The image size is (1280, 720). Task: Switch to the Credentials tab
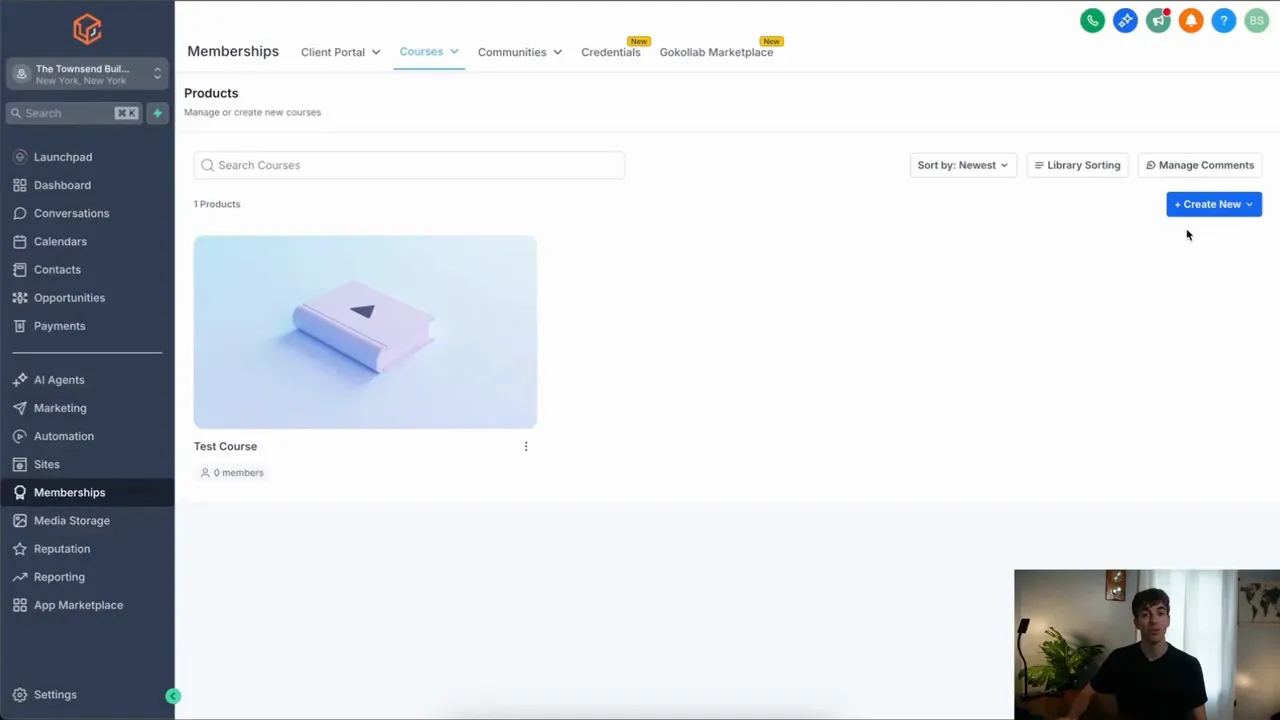pos(611,52)
